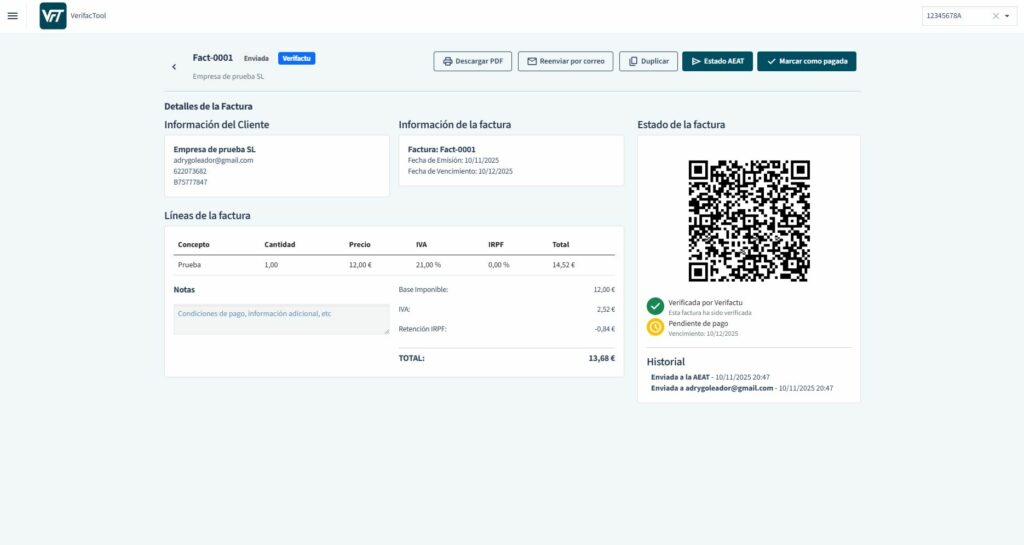The image size is (1024, 545).
Task: Click the Fact-0001 invoice title
Action: pos(213,57)
